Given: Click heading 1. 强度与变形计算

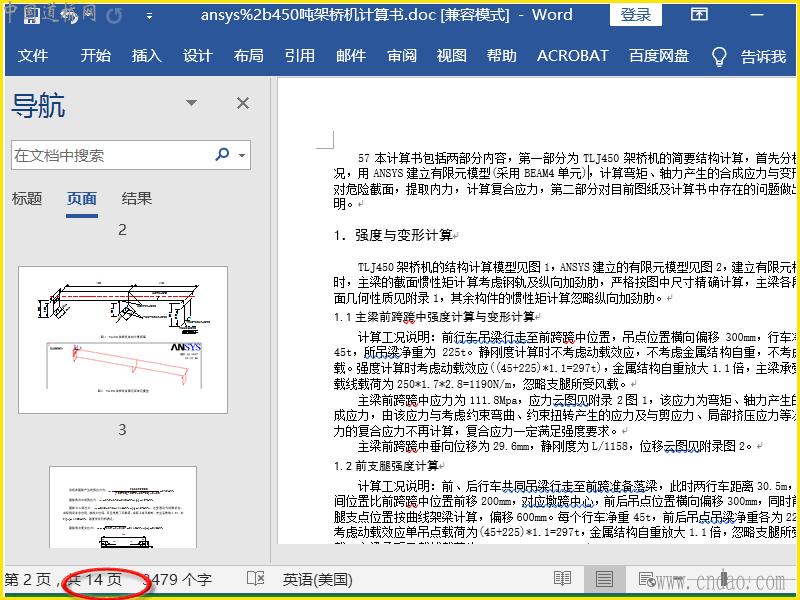Looking at the screenshot, I should tap(396, 235).
